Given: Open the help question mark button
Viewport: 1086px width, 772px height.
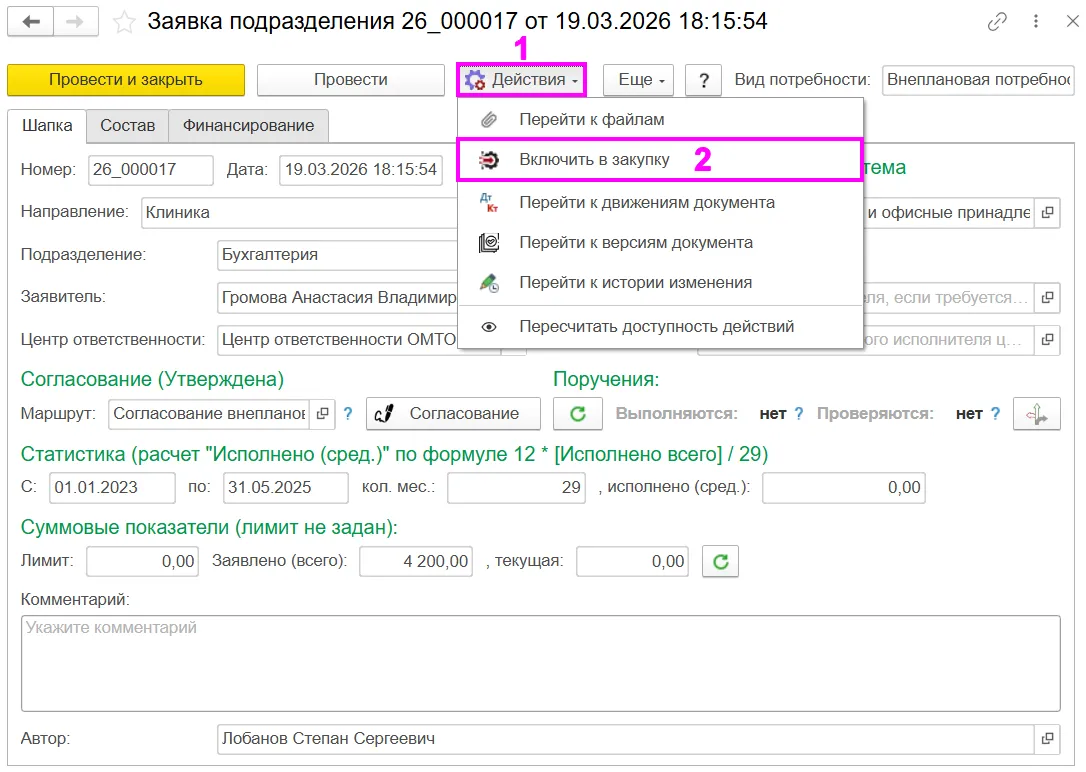Looking at the screenshot, I should coord(704,80).
